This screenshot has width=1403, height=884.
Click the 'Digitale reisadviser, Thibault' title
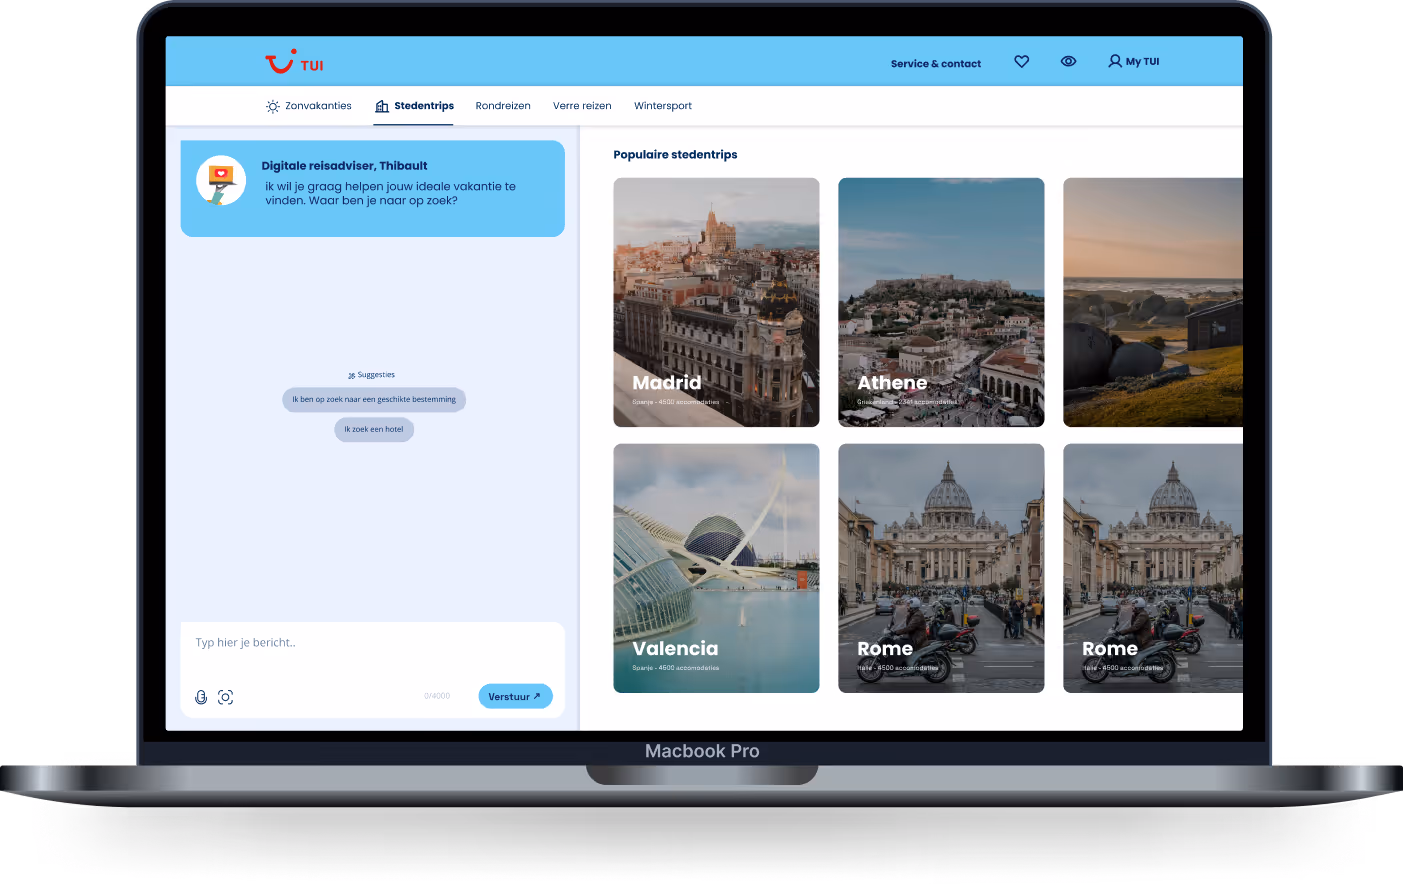pos(344,166)
